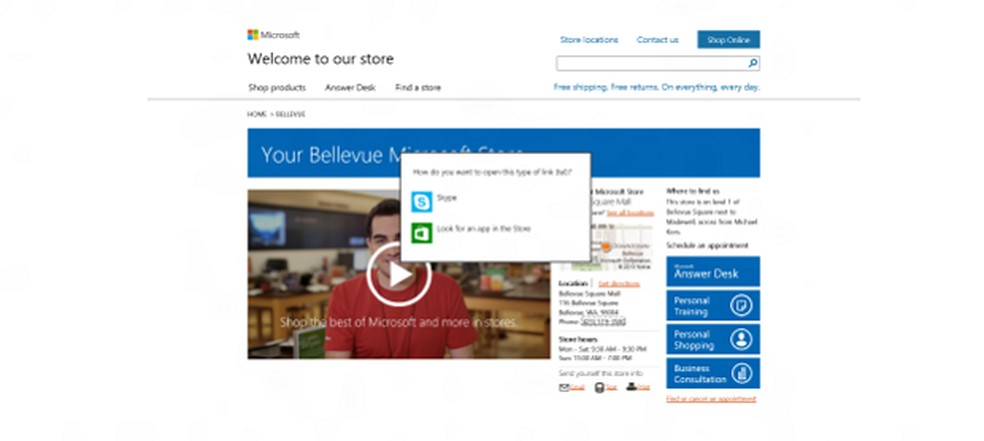Viewport: 984px width, 441px height.
Task: Follow the Store locations link
Action: tap(589, 40)
